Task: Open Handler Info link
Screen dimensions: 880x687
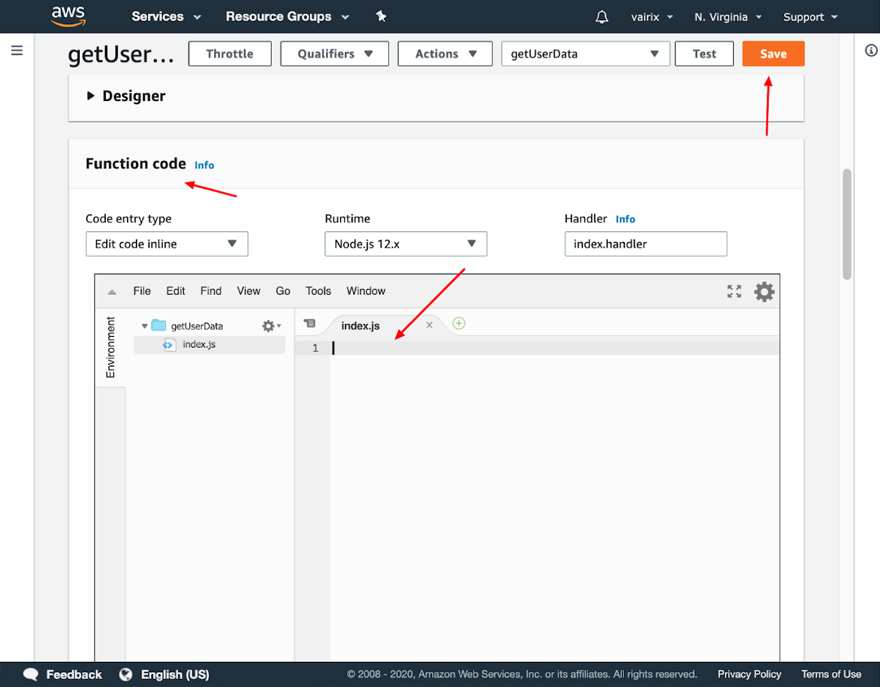Action: click(x=625, y=219)
